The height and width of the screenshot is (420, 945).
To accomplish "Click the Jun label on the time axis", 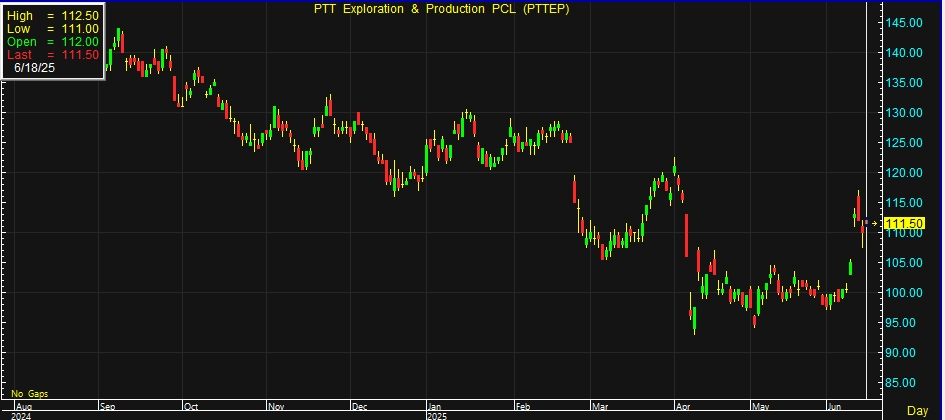I will 835,407.
